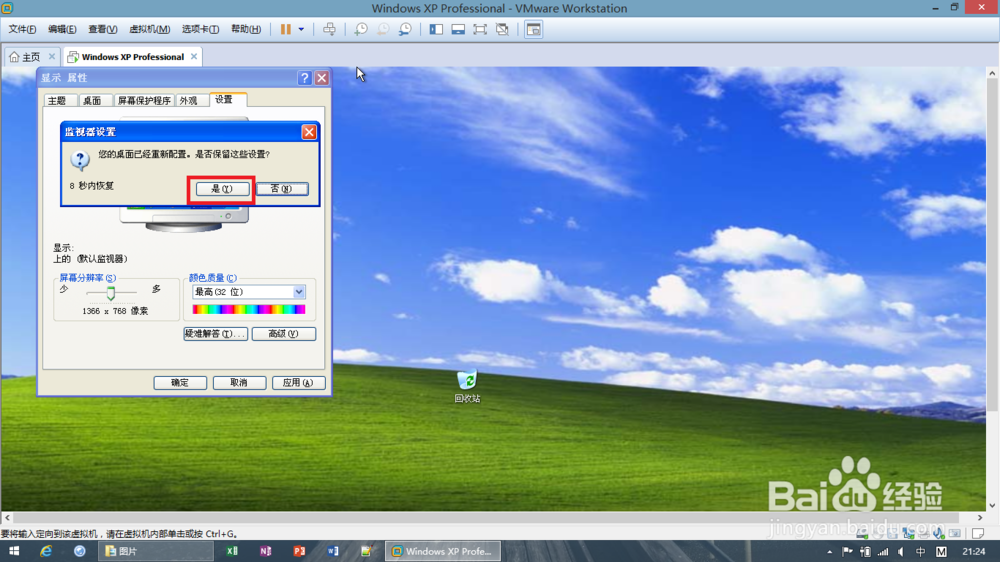The height and width of the screenshot is (562, 1000).
Task: Click the help question mark in 显示 属性
Action: coord(304,78)
